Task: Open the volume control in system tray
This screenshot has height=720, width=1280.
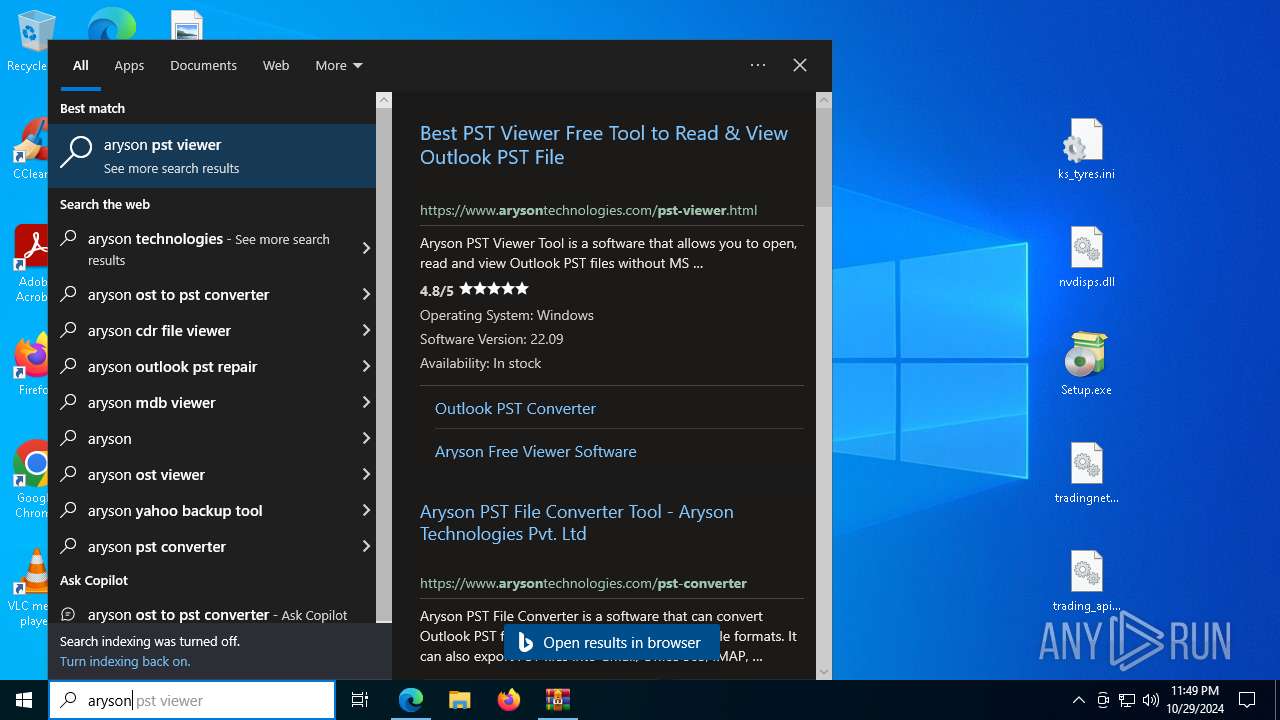Action: [x=1151, y=700]
